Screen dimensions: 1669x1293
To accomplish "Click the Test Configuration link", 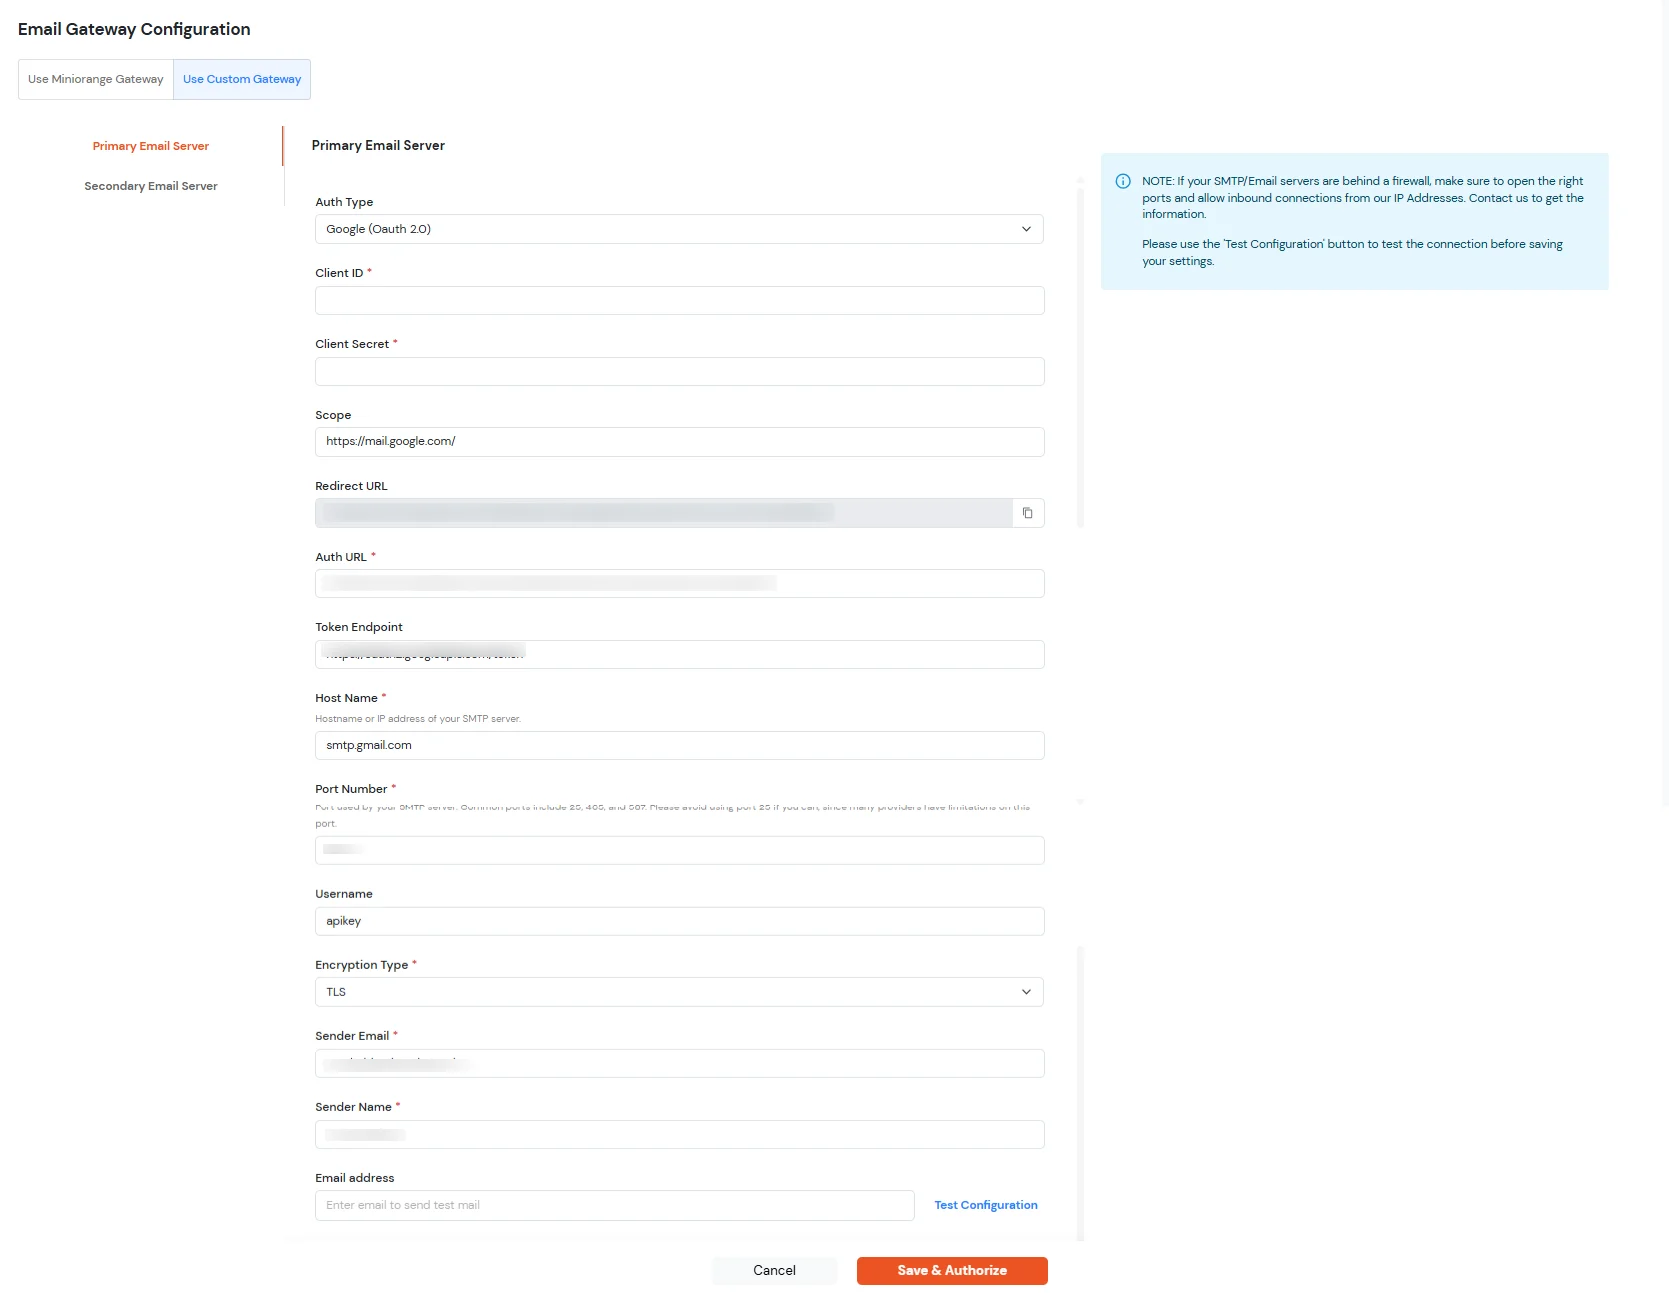I will click(x=984, y=1205).
